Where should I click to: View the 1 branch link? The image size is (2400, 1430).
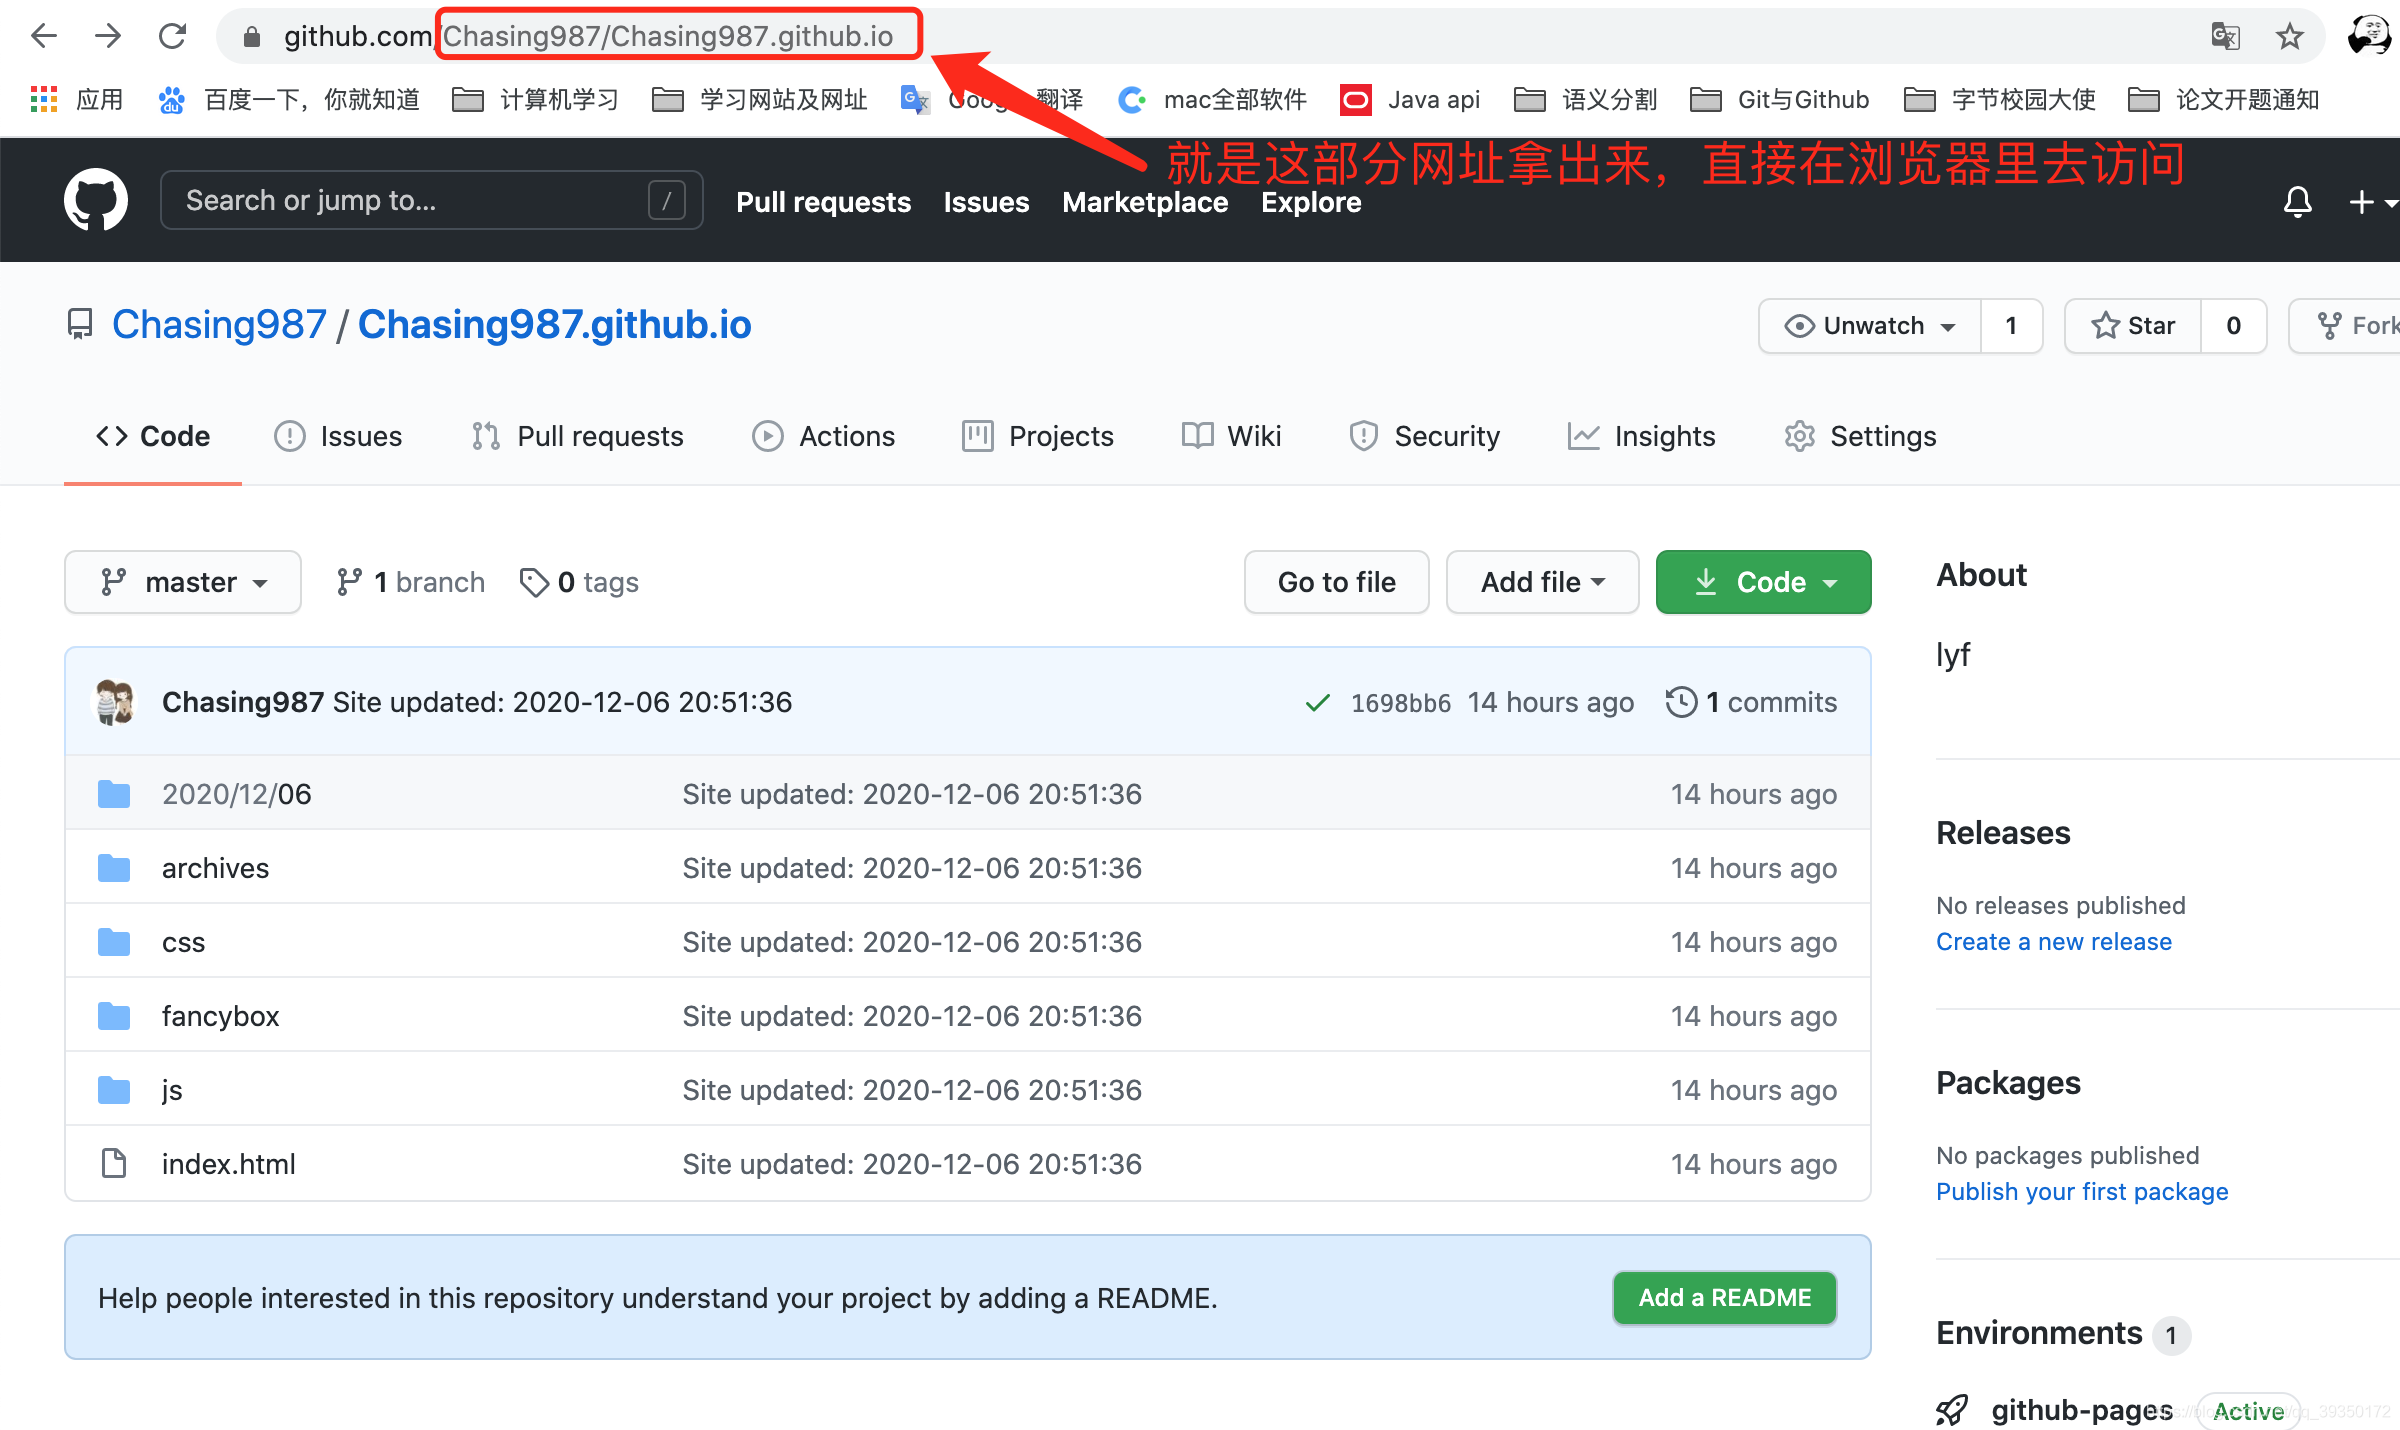point(411,582)
